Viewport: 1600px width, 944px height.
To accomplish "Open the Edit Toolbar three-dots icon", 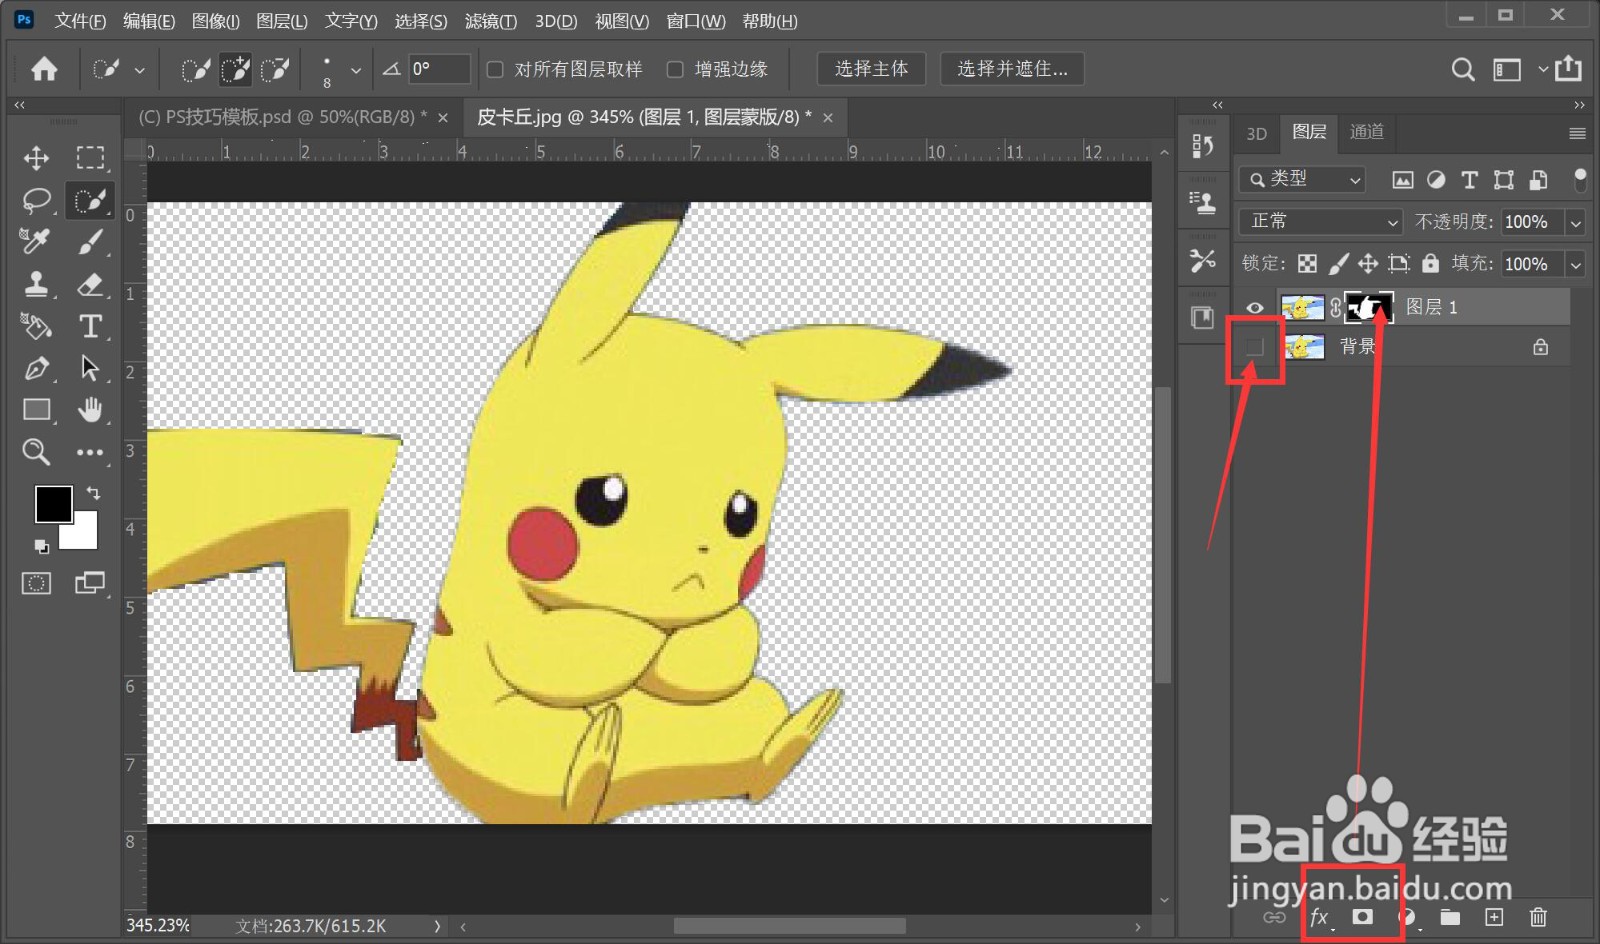I will 90,452.
